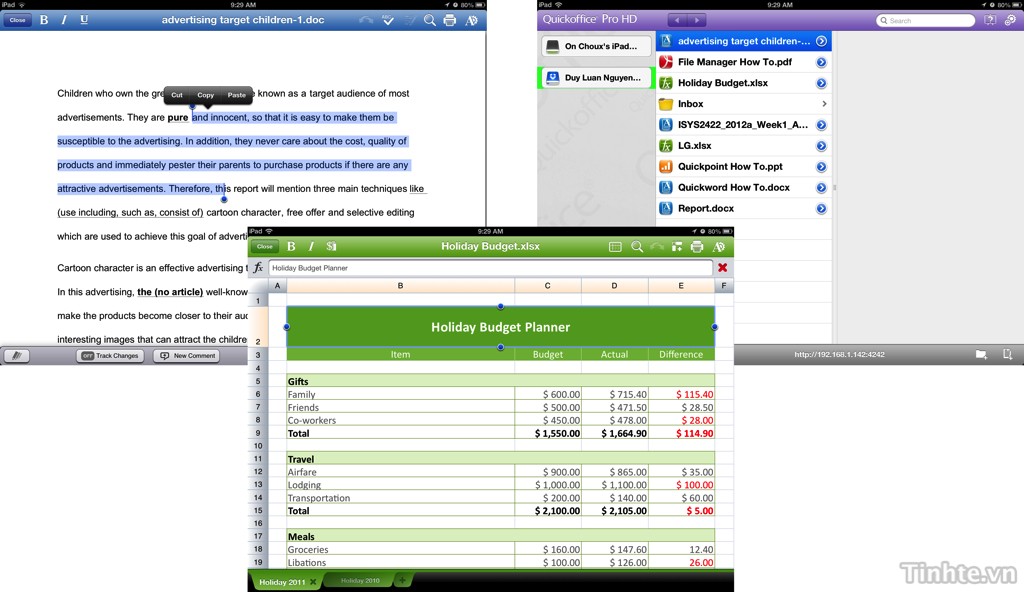Viewport: 1024px width, 592px height.
Task: Select the Duy Luan Nguyen storage location
Action: 597,77
